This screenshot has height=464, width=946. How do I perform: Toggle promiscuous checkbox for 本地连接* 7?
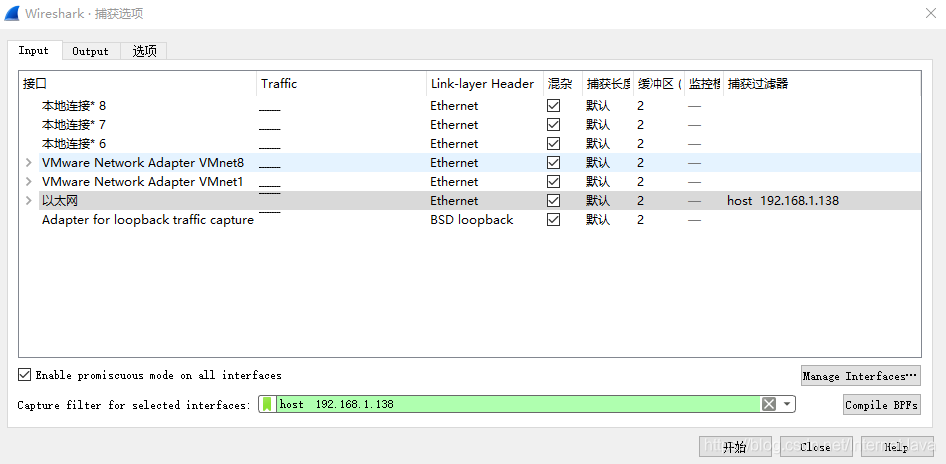click(553, 124)
